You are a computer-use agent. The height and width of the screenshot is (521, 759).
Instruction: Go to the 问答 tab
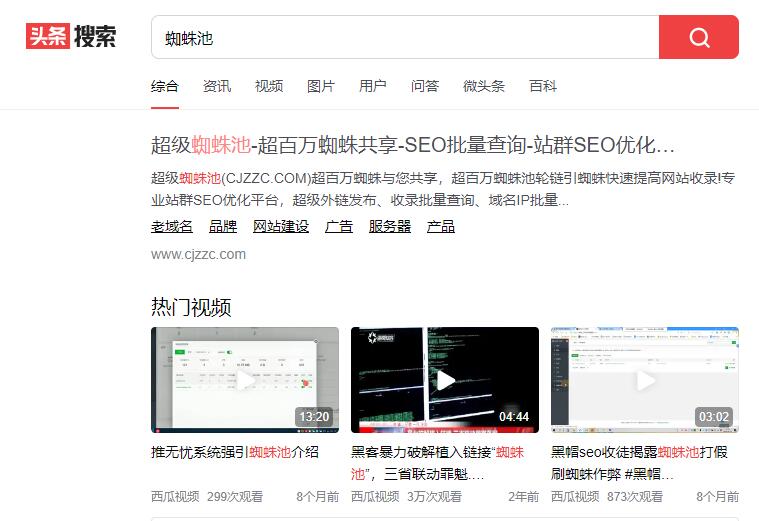(x=425, y=86)
